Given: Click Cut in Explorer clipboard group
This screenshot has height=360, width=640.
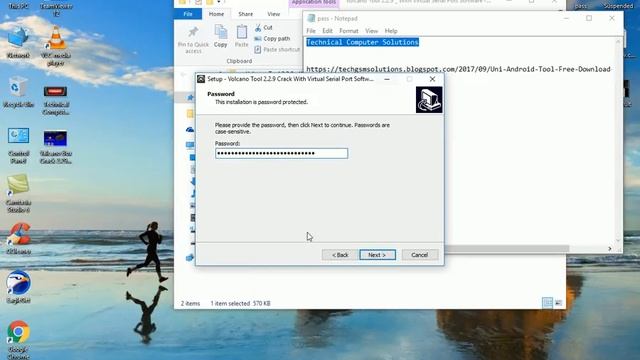Looking at the screenshot, I should point(263,27).
